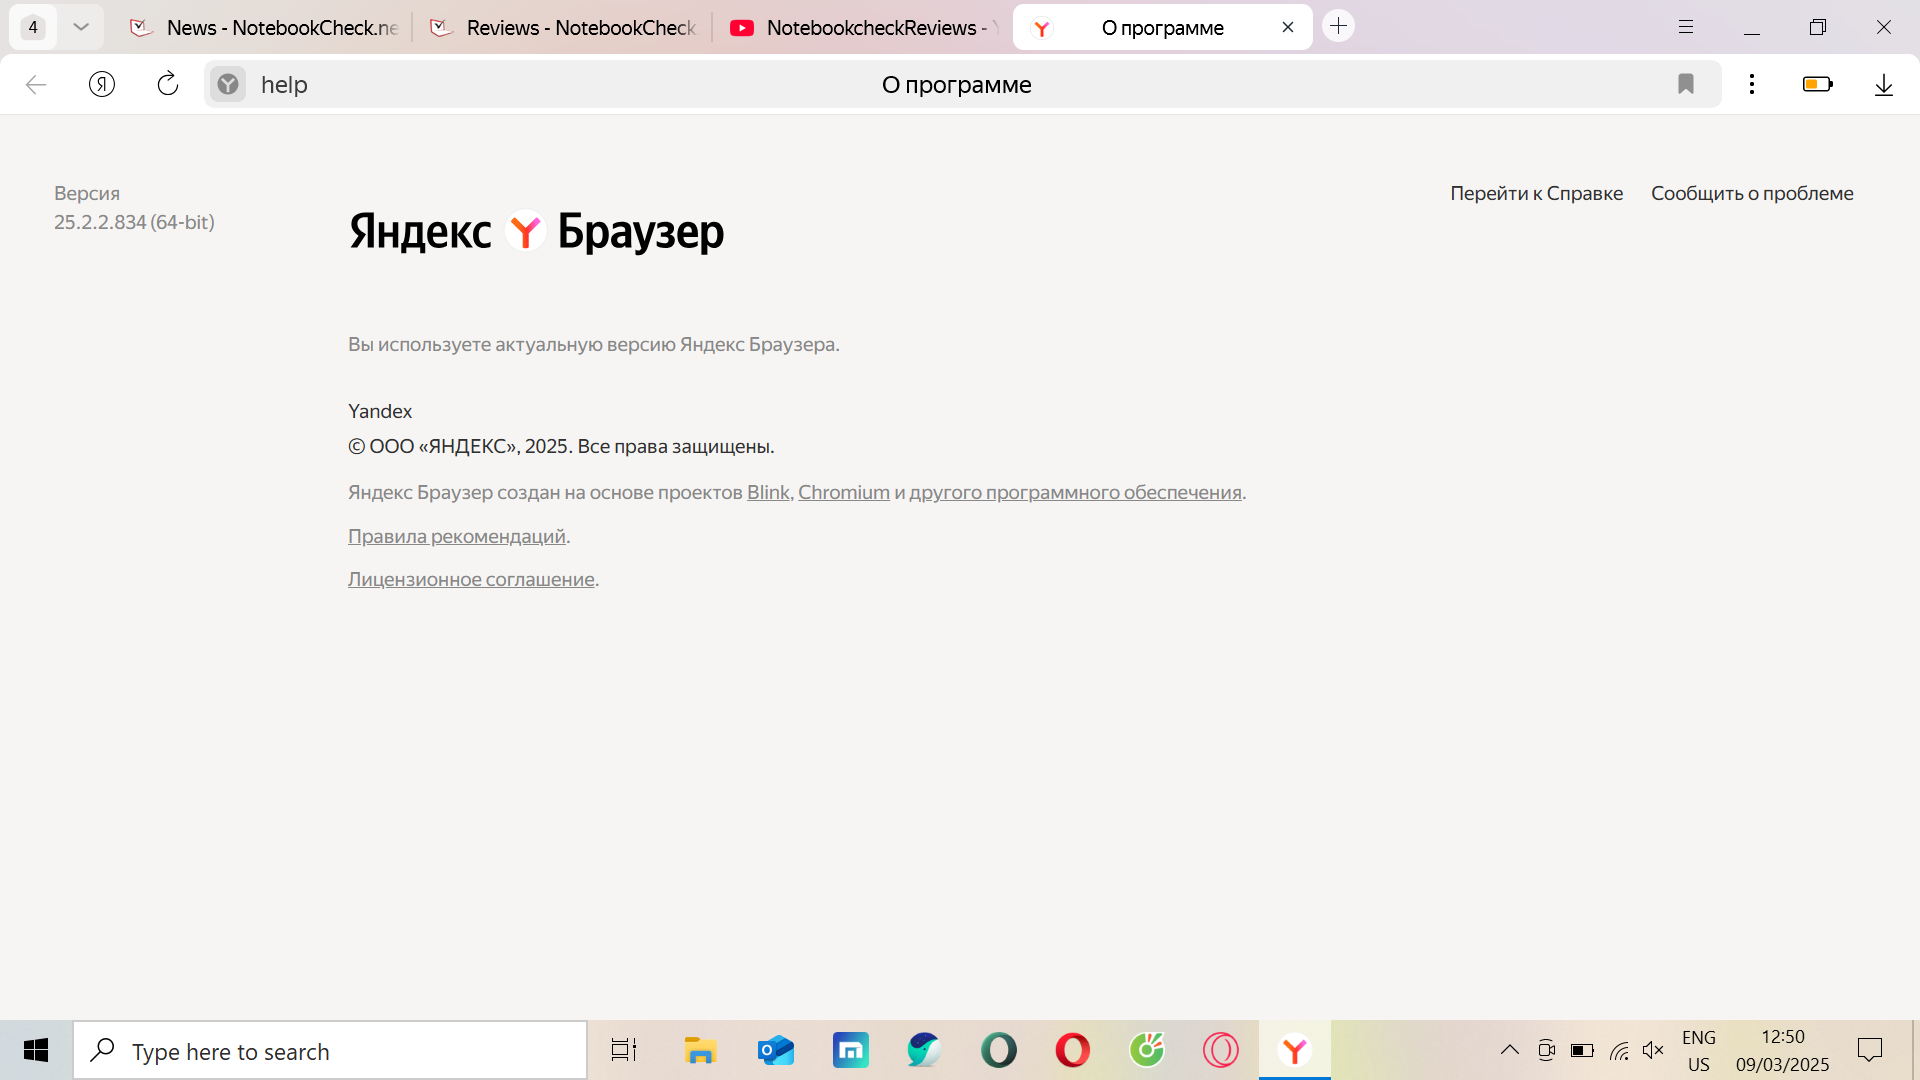The width and height of the screenshot is (1920, 1080).
Task: Open three-dot page menu
Action: tap(1752, 84)
